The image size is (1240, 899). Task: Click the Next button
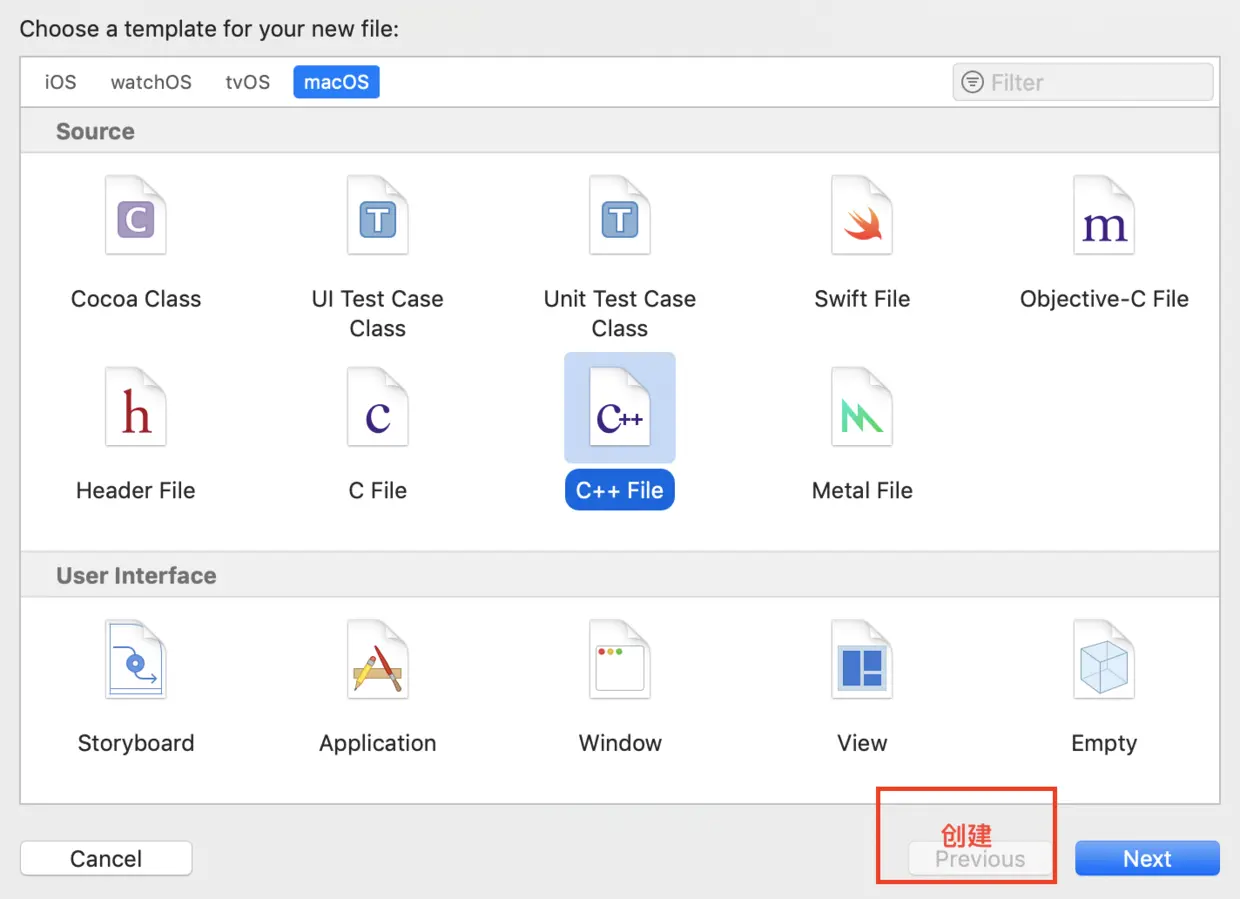click(1147, 858)
